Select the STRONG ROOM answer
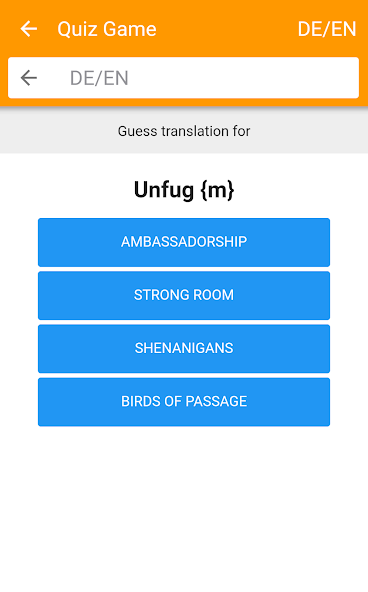 [x=184, y=296]
